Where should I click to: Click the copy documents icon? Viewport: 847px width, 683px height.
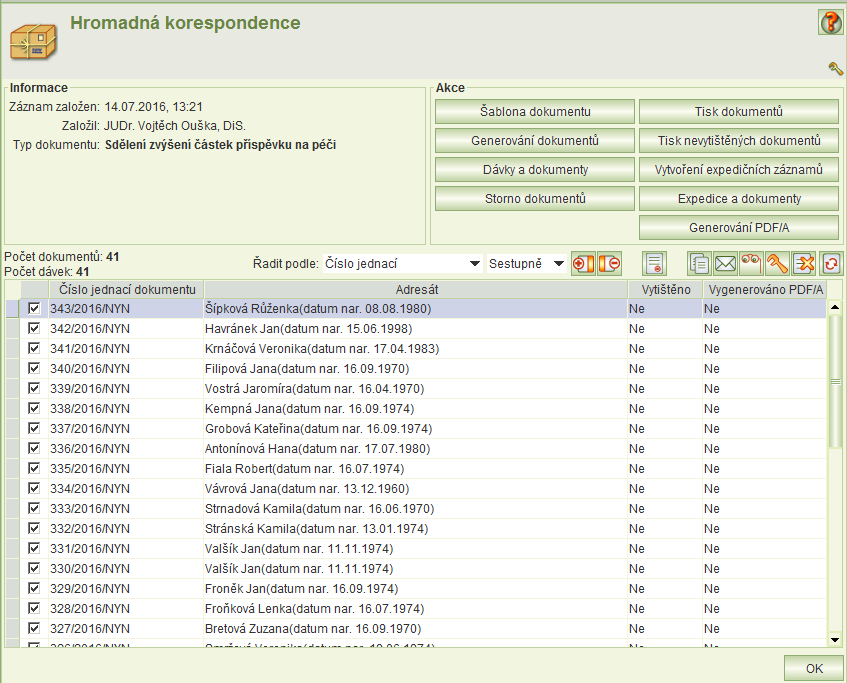(x=700, y=263)
